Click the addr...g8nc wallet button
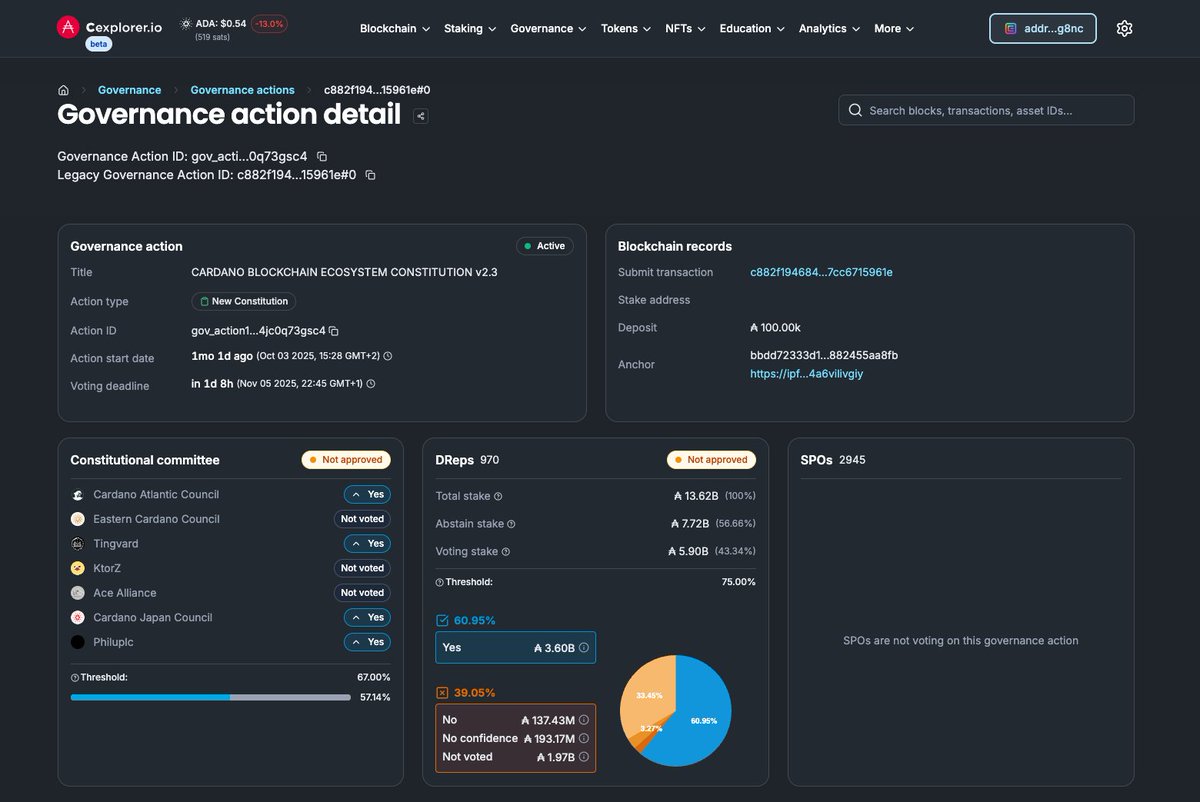The width and height of the screenshot is (1200, 802). [1043, 29]
